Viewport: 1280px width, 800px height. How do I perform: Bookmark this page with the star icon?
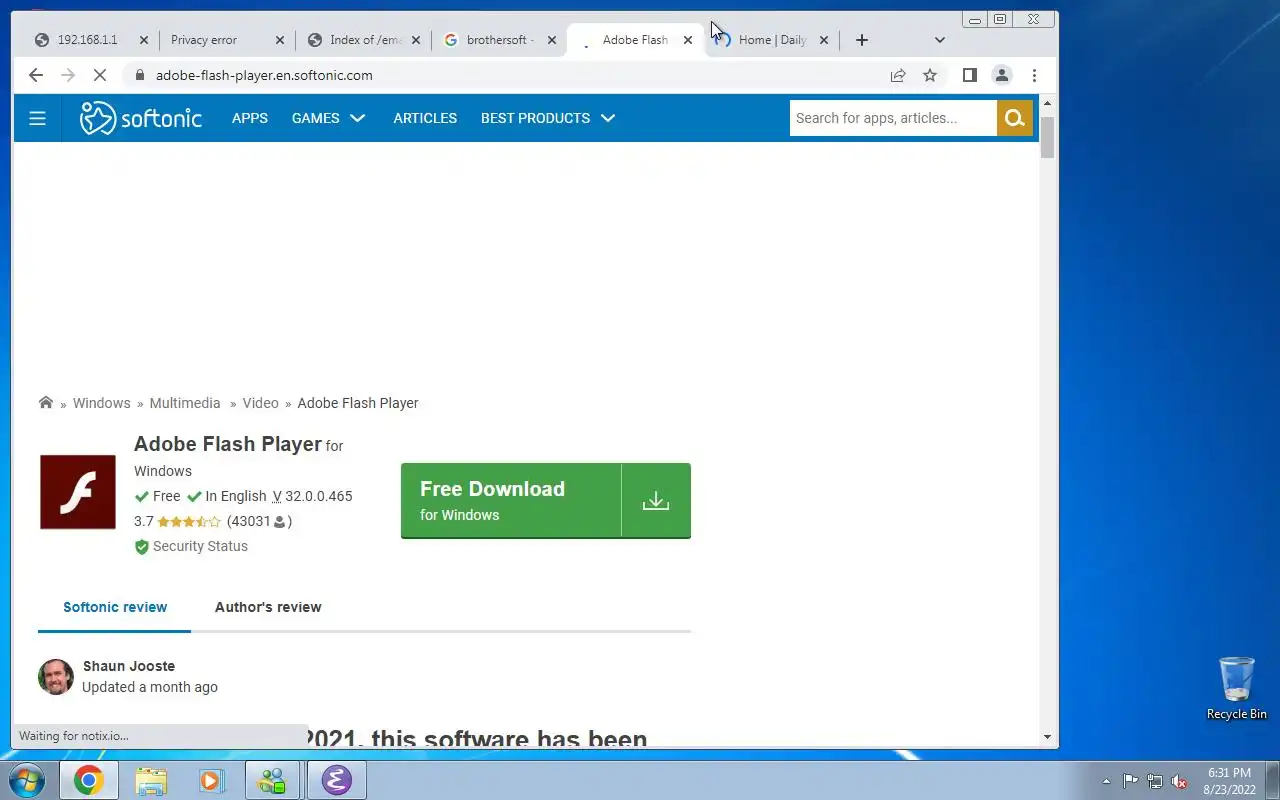click(930, 75)
